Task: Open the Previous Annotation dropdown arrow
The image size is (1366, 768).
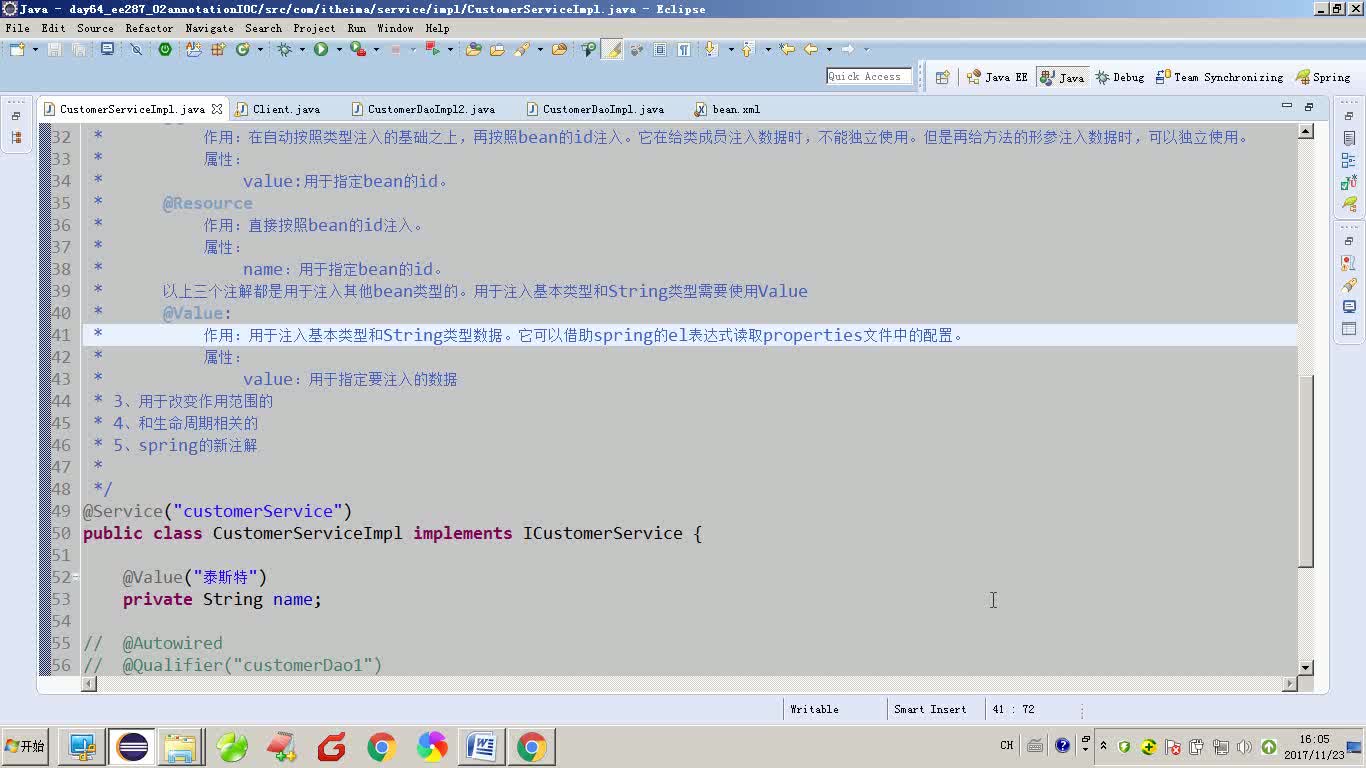Action: click(x=768, y=49)
